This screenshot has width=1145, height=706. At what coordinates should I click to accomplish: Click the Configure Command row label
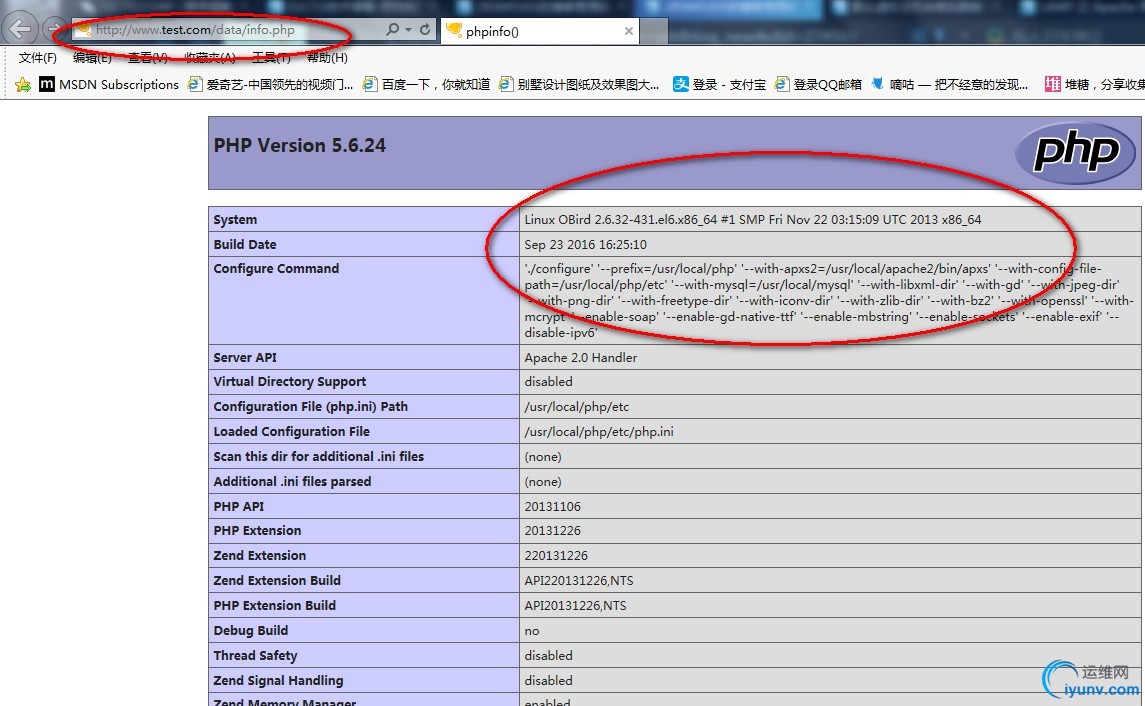click(x=276, y=269)
